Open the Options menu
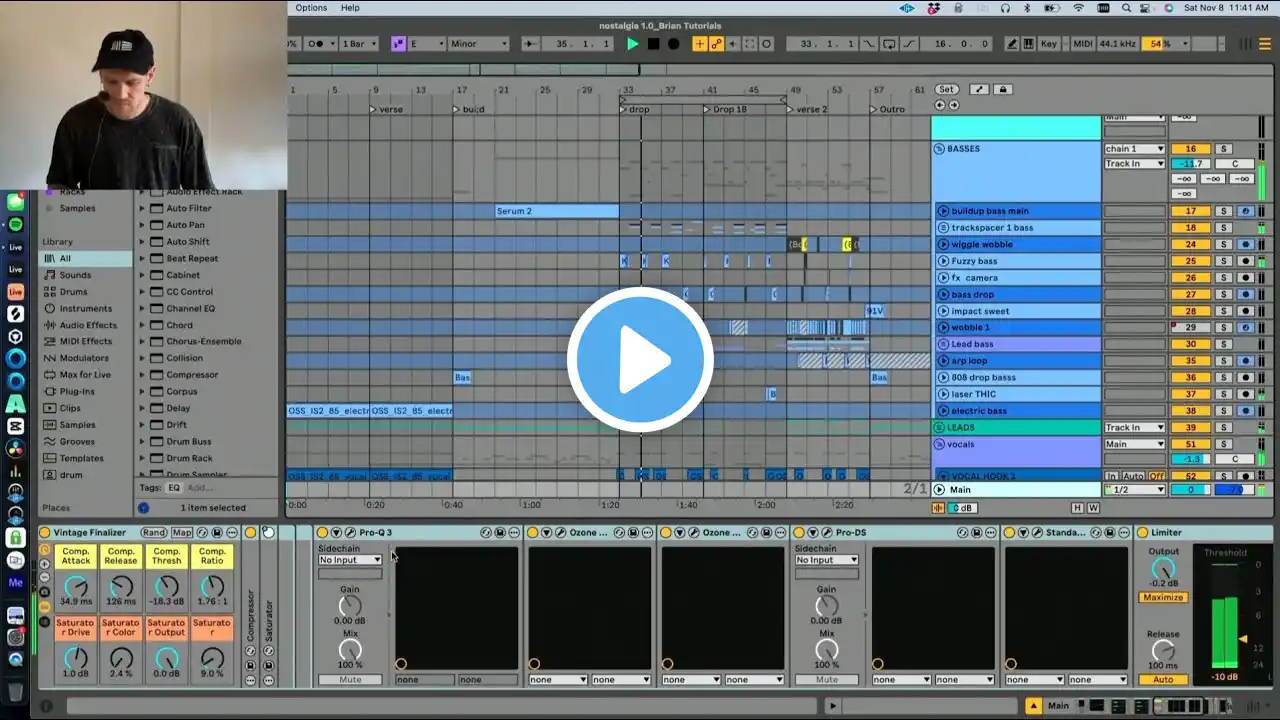Screen dimensions: 1280x720 click(311, 8)
